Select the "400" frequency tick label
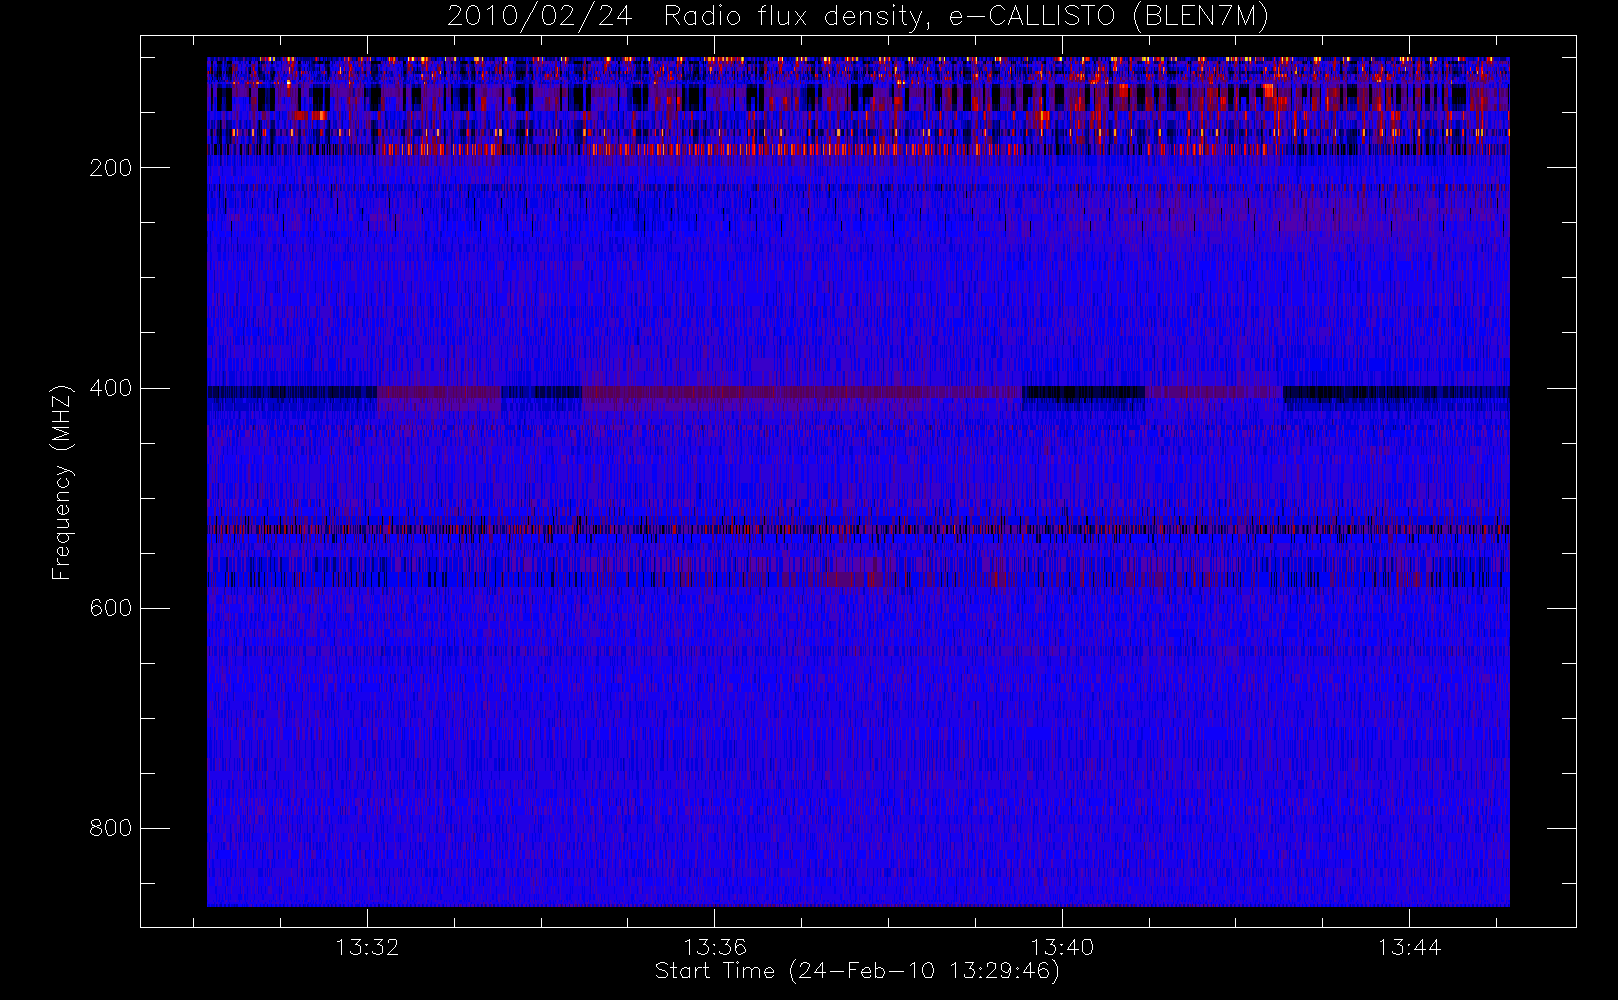This screenshot has width=1618, height=1000. (110, 388)
